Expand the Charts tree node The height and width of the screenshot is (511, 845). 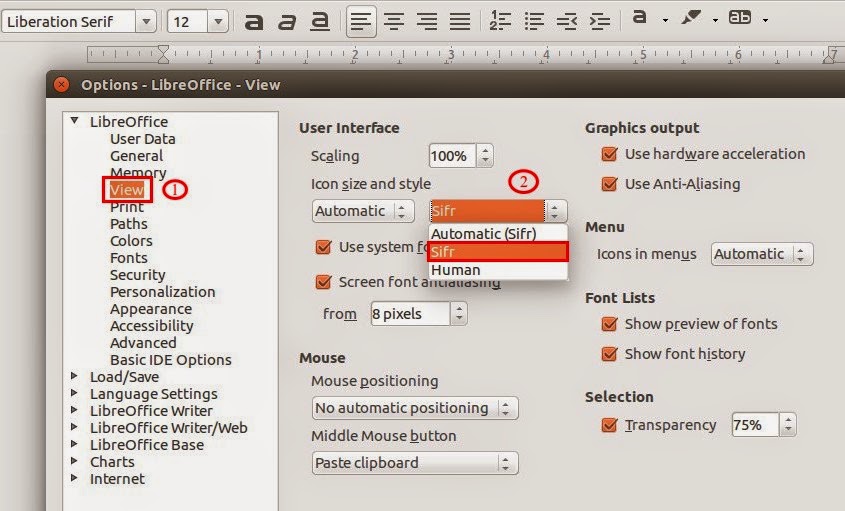[x=74, y=461]
